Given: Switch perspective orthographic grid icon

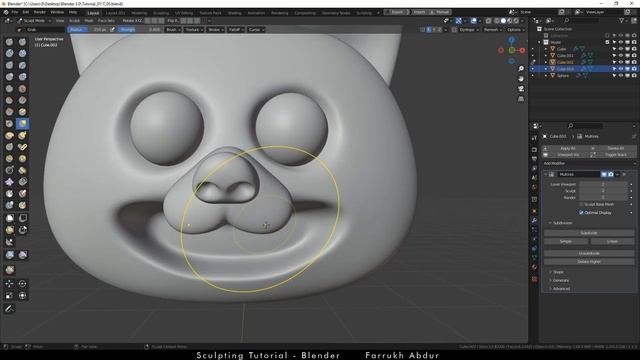Looking at the screenshot, I should [x=521, y=99].
